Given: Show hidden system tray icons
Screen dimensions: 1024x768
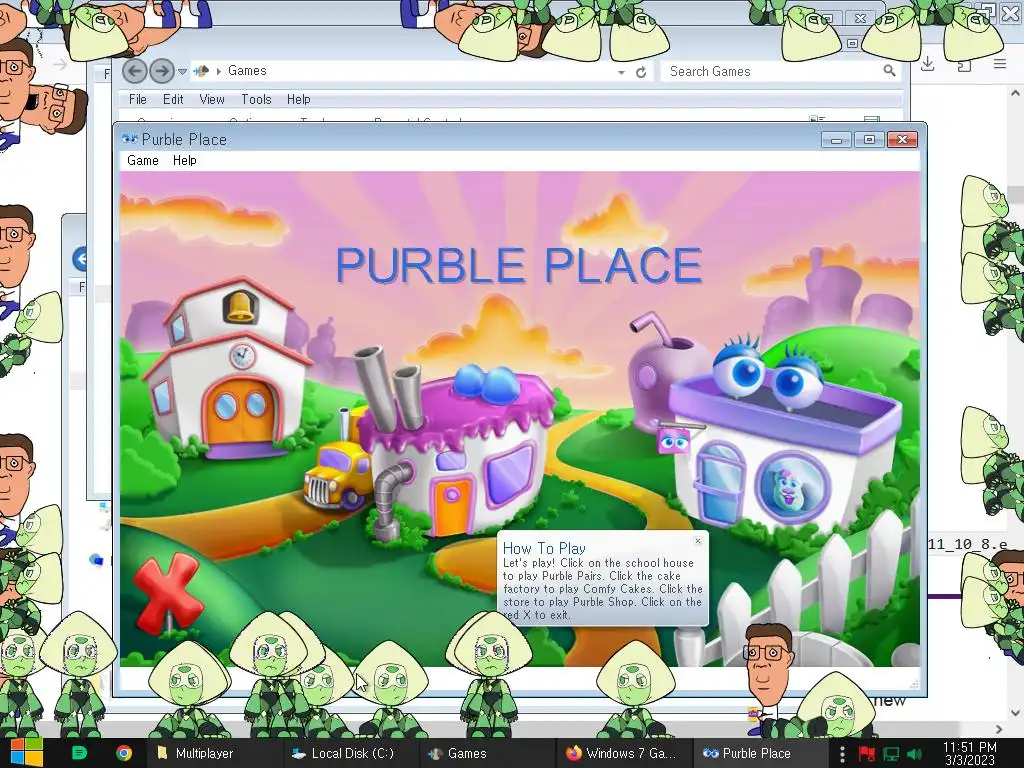Looking at the screenshot, I should click(x=842, y=754).
